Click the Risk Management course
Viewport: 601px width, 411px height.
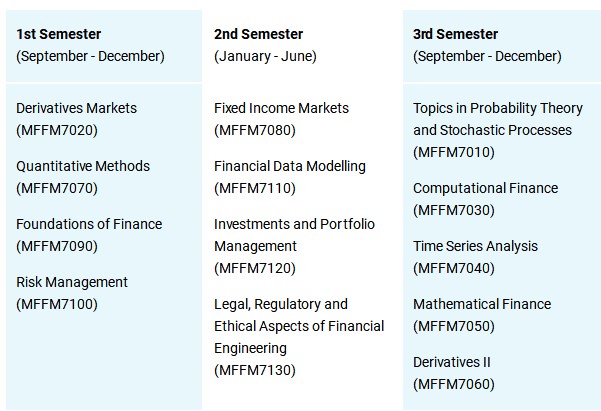tap(72, 282)
